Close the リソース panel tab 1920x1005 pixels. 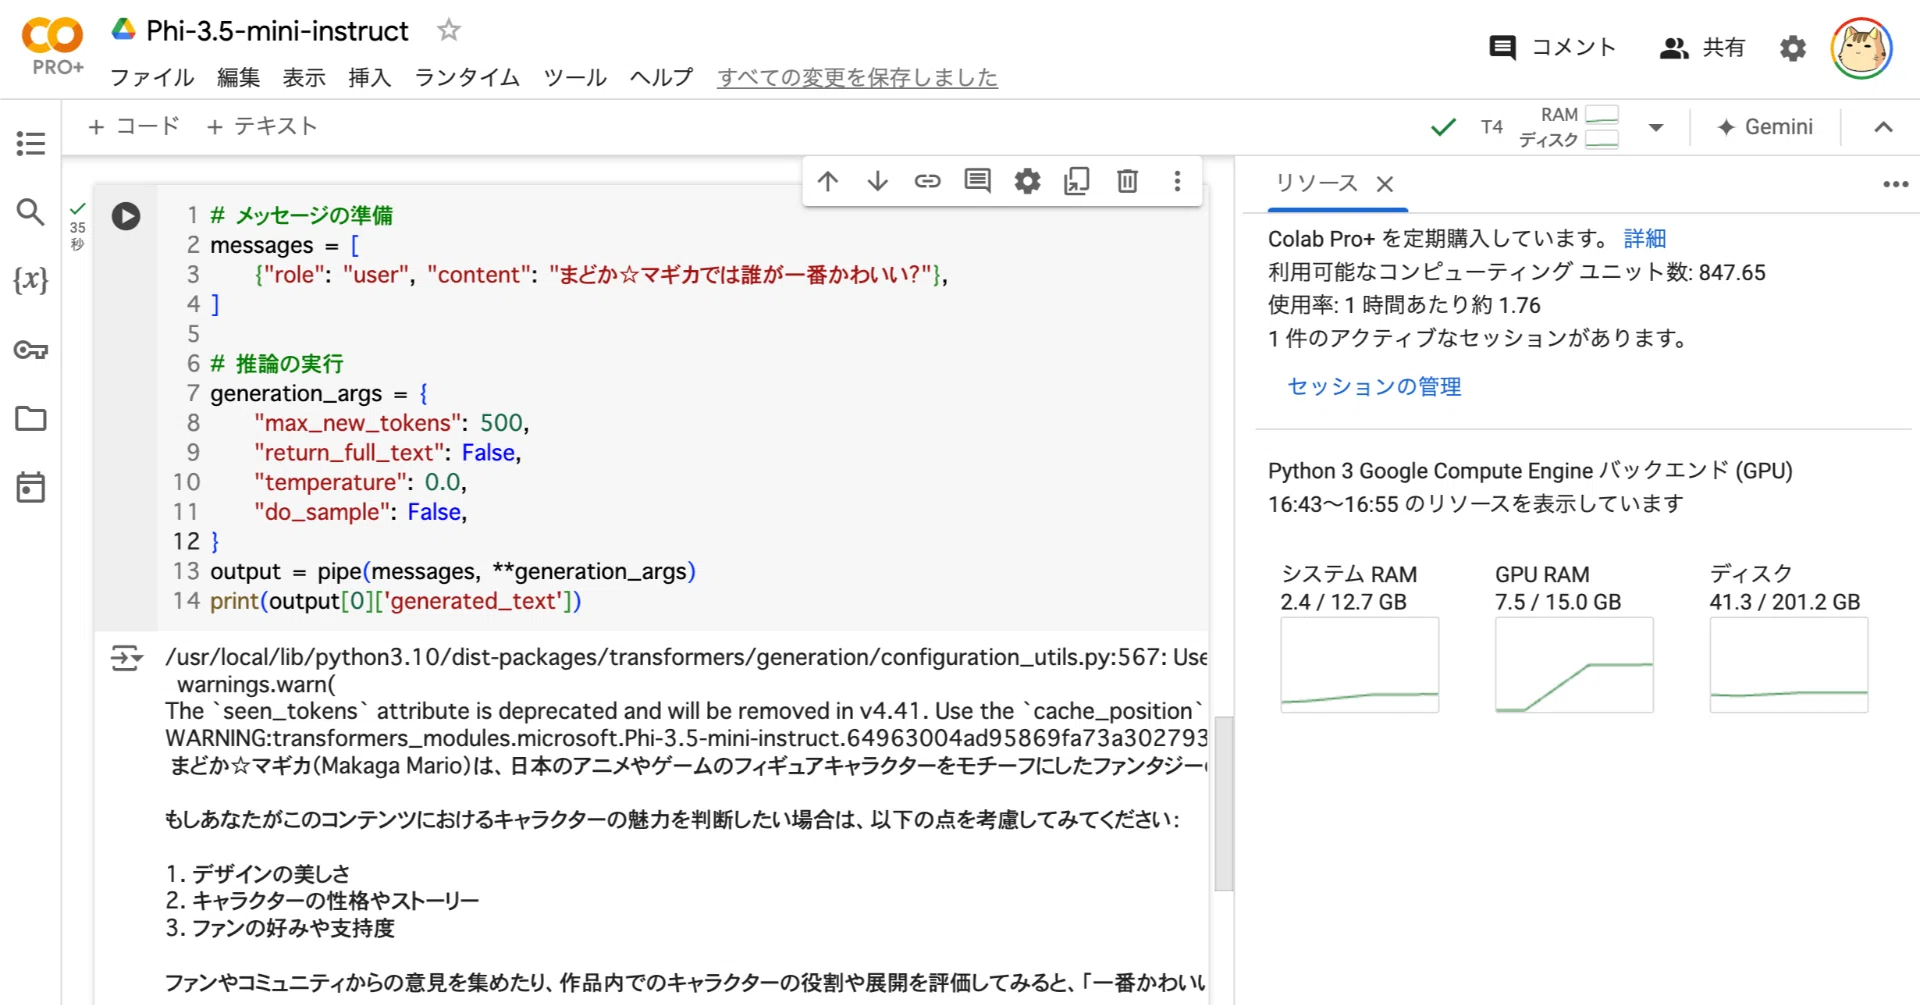tap(1385, 184)
